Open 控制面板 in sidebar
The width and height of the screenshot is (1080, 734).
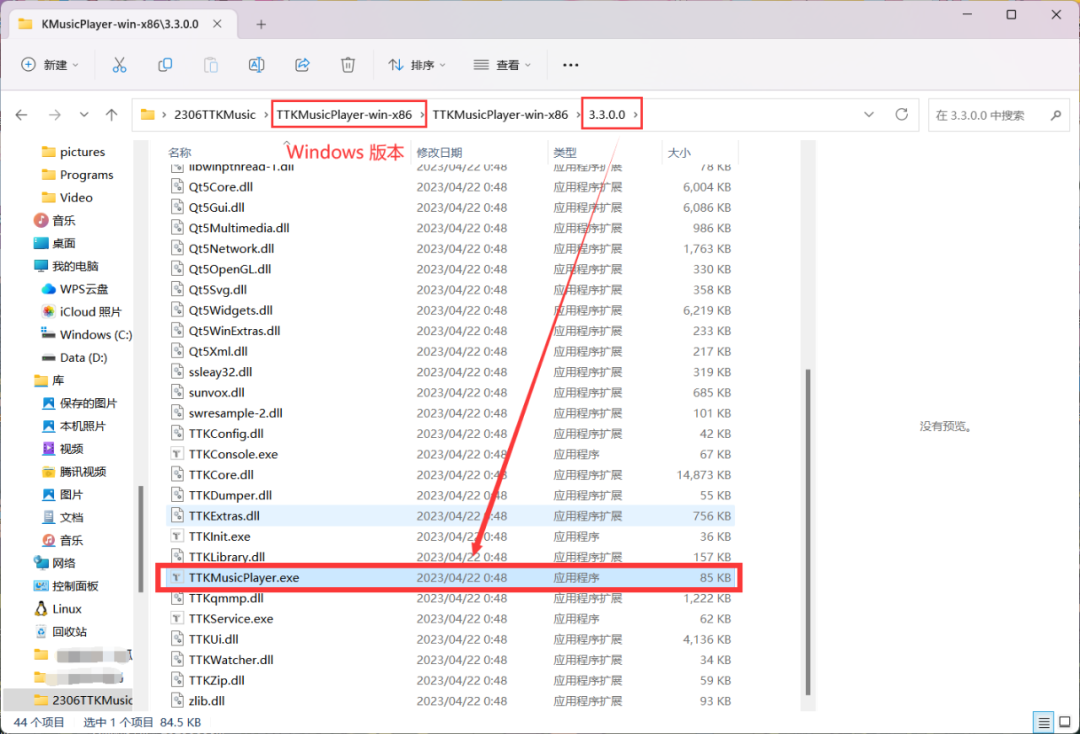65,586
